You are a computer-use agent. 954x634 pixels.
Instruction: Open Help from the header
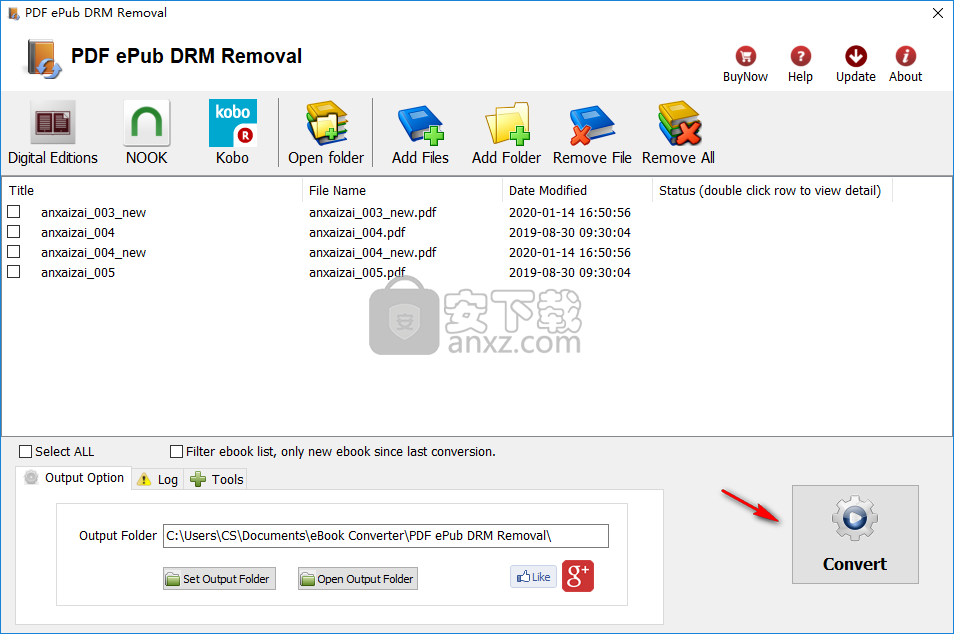800,64
